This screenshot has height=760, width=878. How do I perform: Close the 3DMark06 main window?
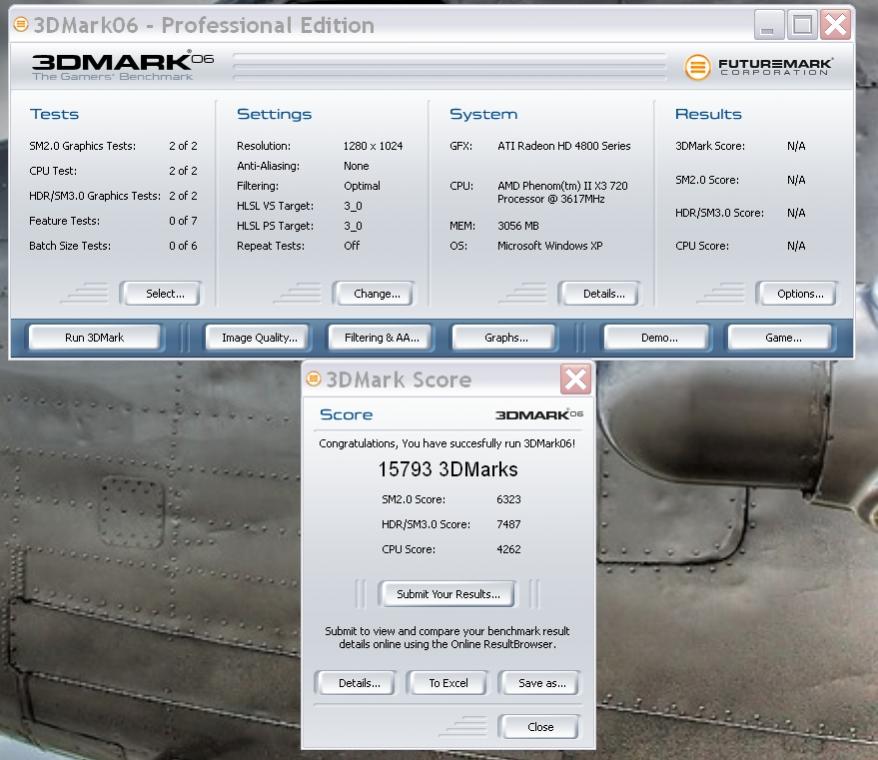point(835,25)
